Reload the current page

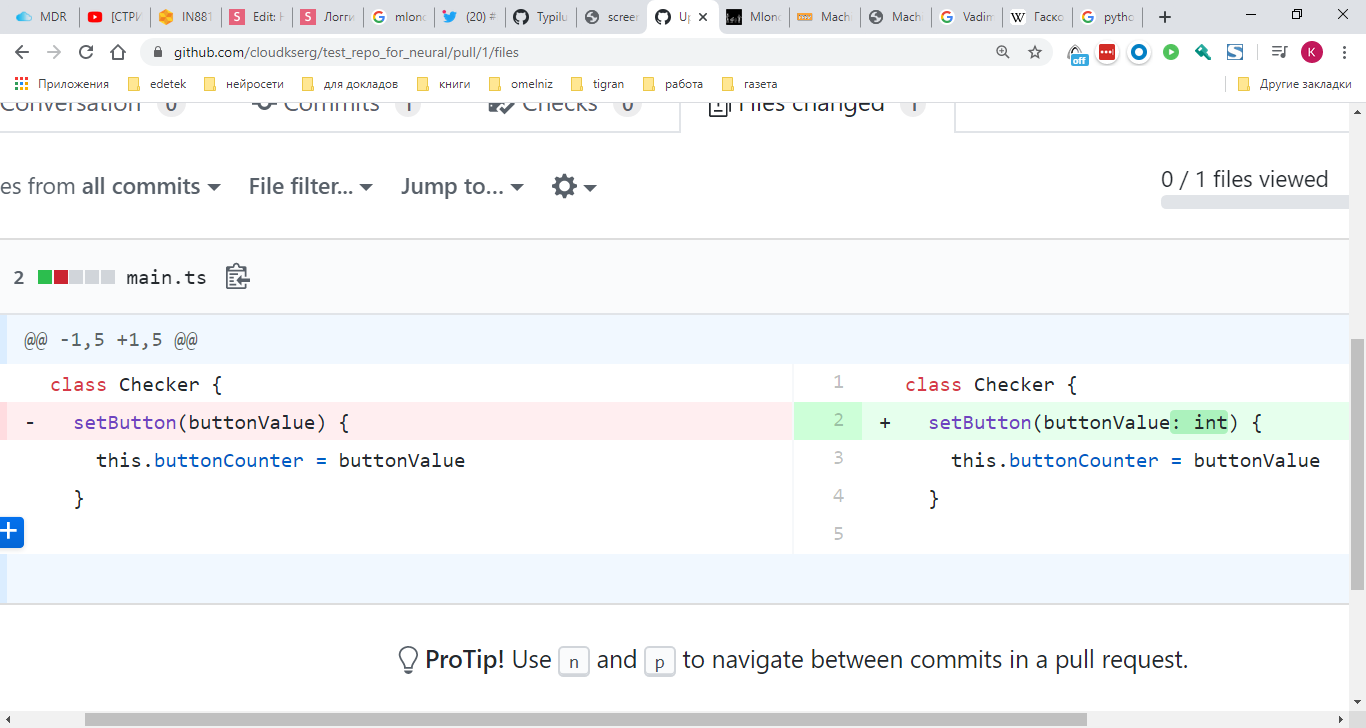86,52
